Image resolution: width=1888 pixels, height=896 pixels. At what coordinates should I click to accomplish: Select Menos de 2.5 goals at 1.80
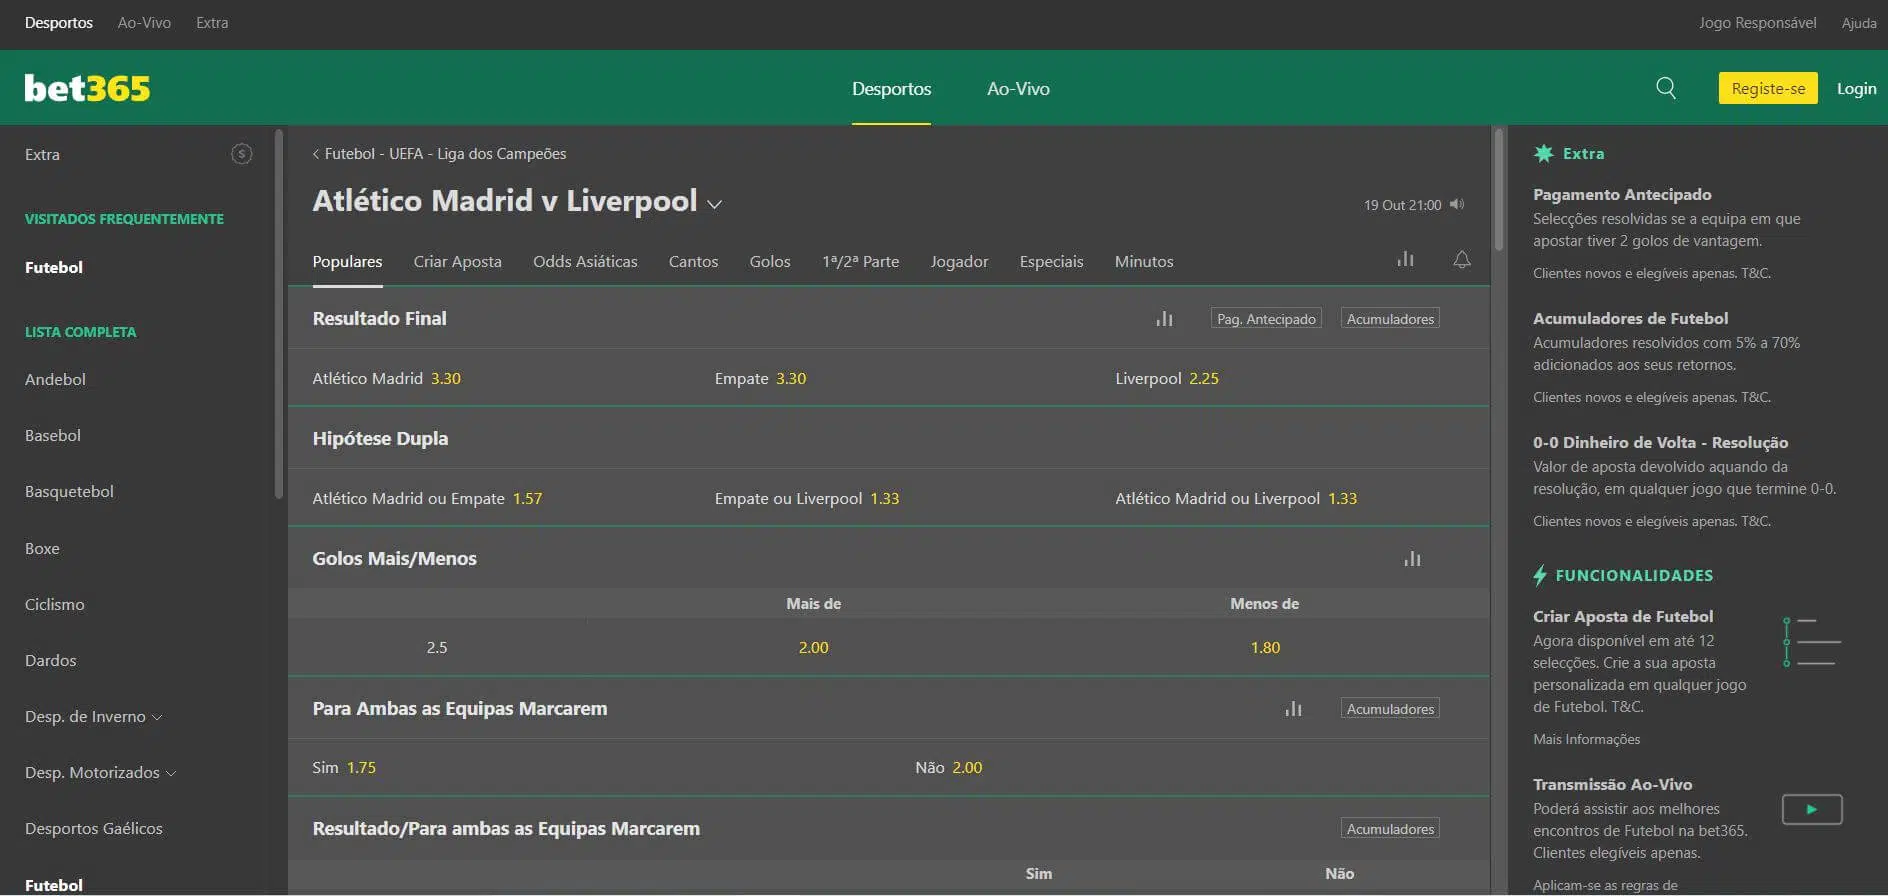click(1265, 647)
